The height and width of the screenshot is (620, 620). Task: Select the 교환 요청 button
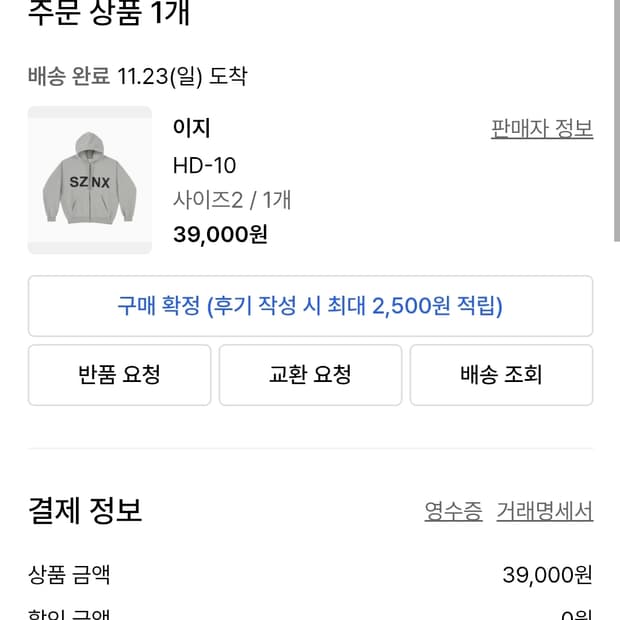click(x=310, y=375)
